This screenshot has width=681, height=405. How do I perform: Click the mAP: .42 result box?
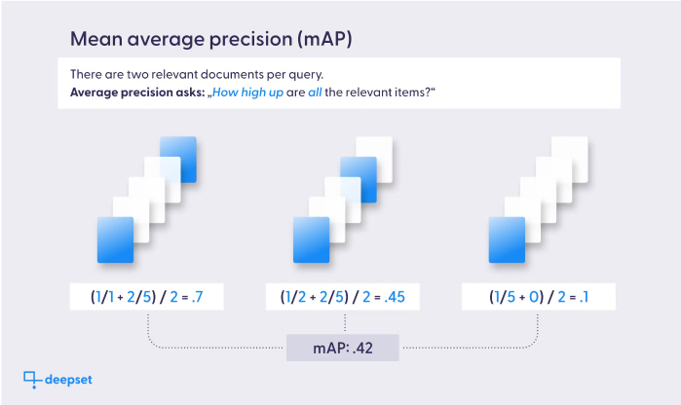tap(343, 348)
